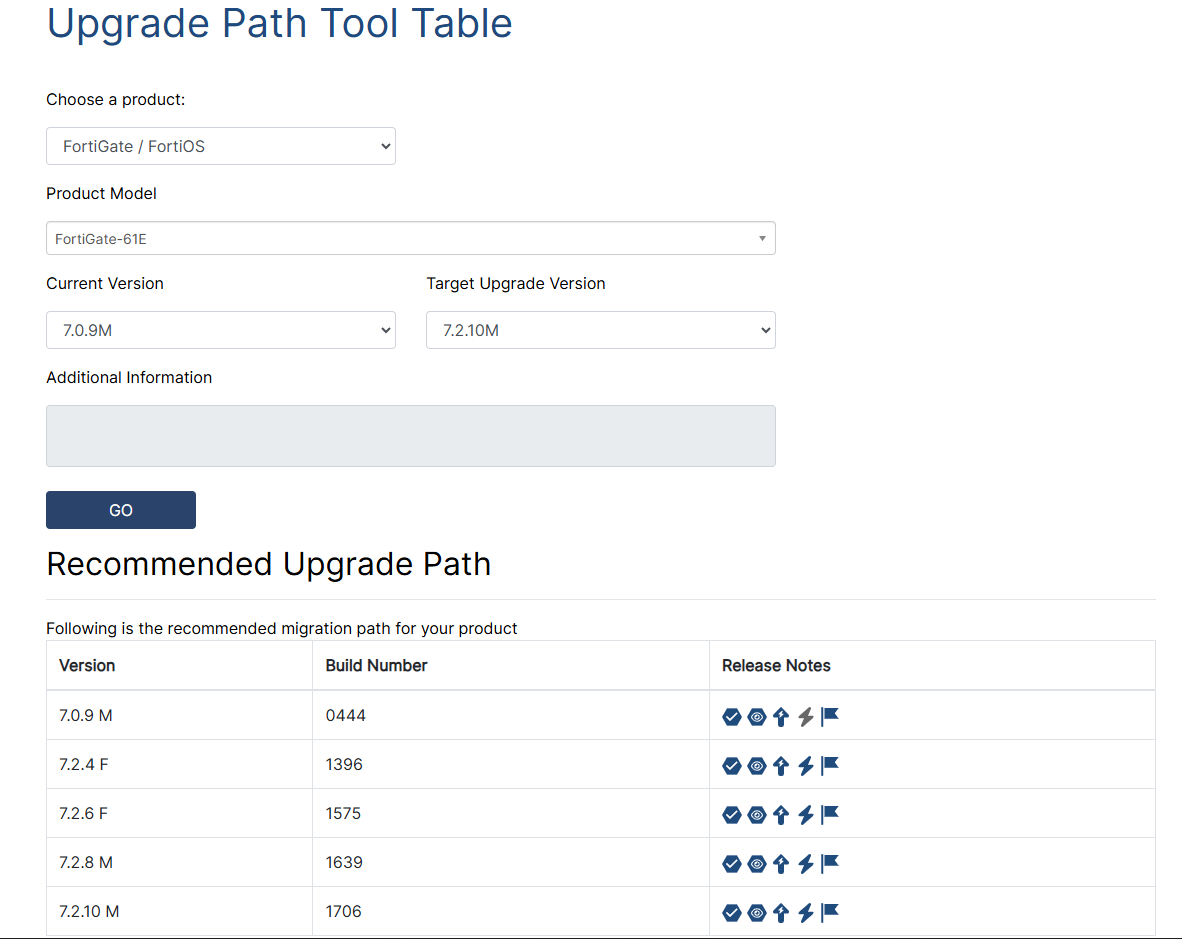1182x939 pixels.
Task: Open the FortiGate / FortiOS product dropdown
Action: click(221, 146)
